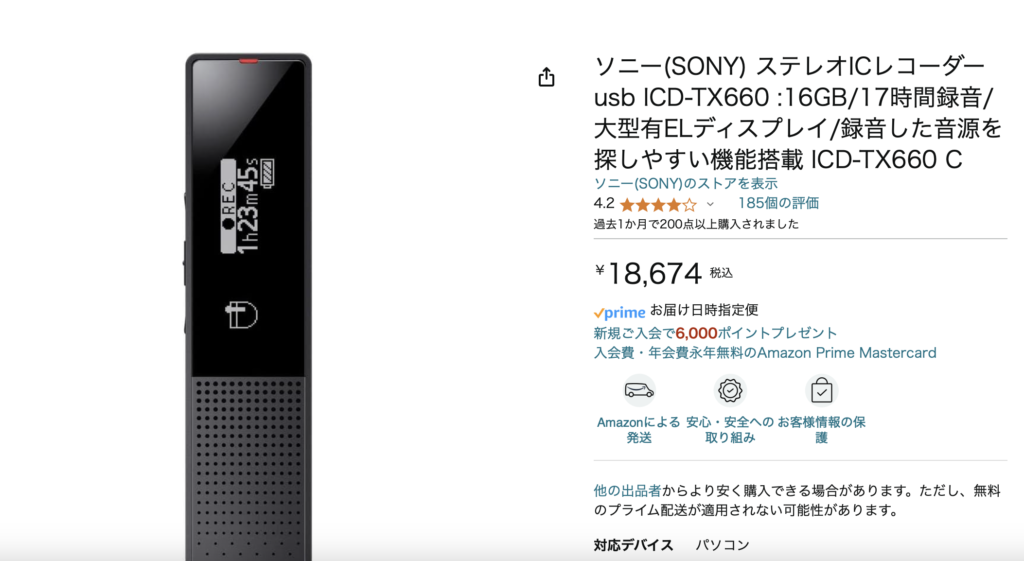This screenshot has height=561, width=1024.
Task: Expand the rating breakdown chevron
Action: pos(710,204)
